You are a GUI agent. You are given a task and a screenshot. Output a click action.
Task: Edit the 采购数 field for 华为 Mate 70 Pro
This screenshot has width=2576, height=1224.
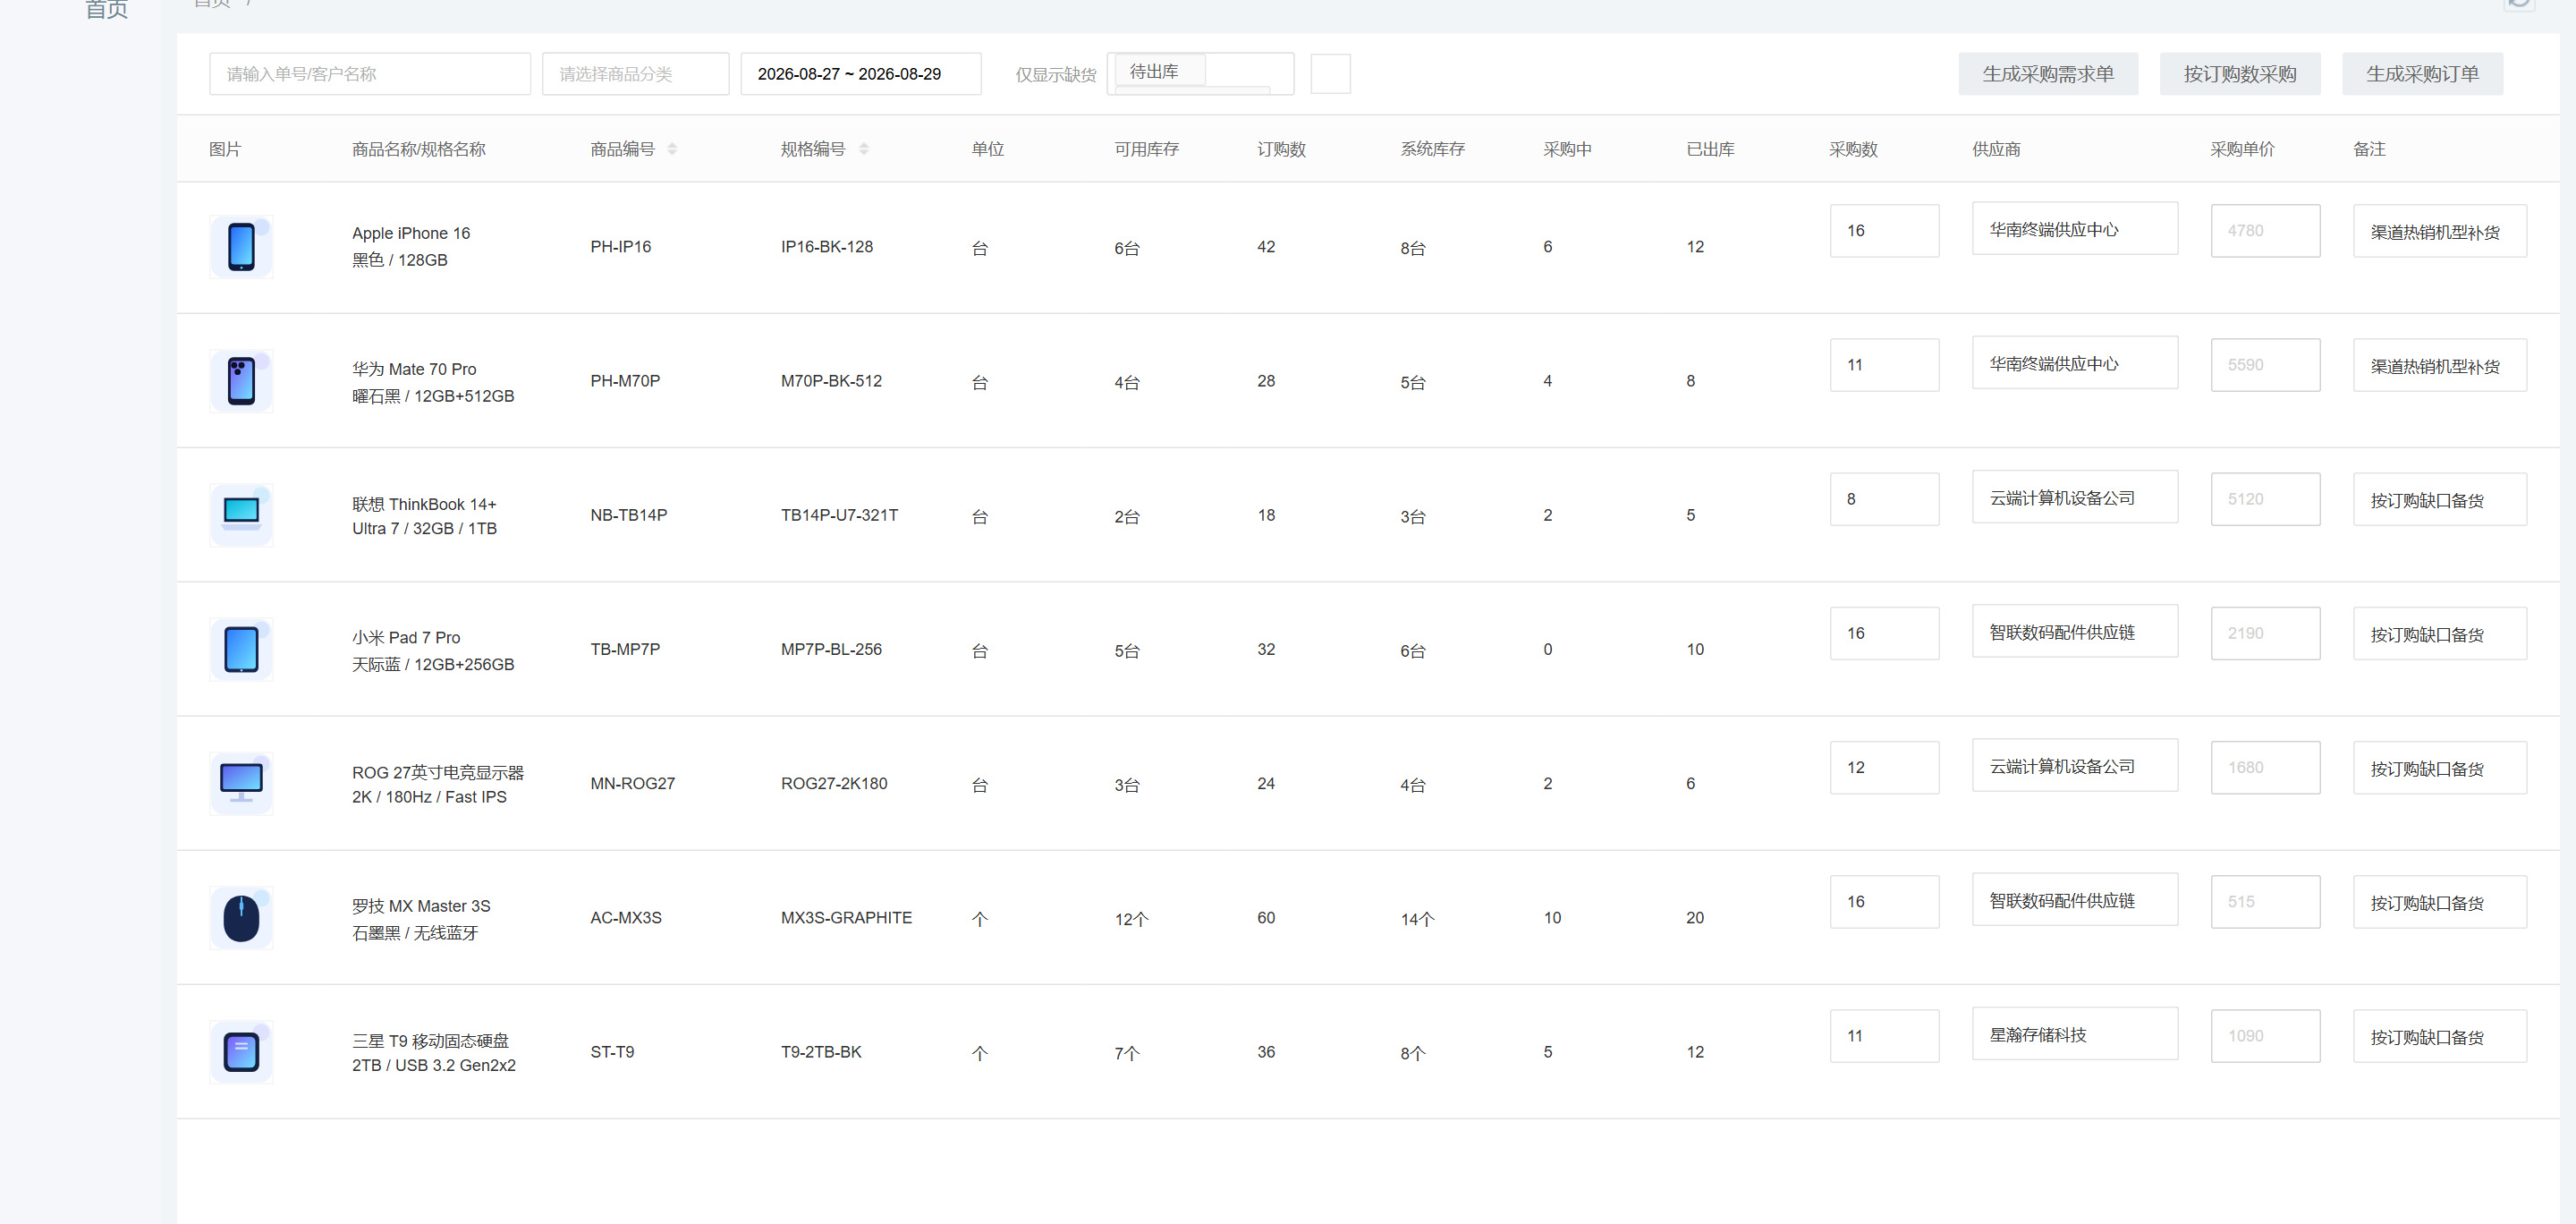pos(1884,365)
